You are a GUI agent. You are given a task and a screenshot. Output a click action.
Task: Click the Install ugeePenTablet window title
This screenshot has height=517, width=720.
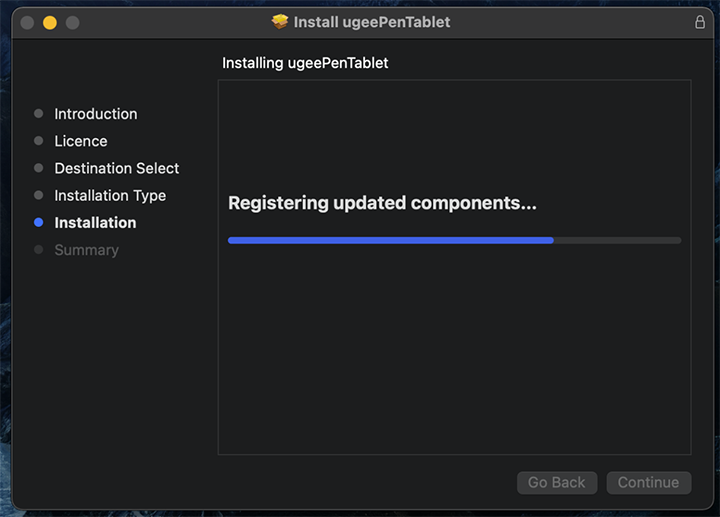point(372,22)
